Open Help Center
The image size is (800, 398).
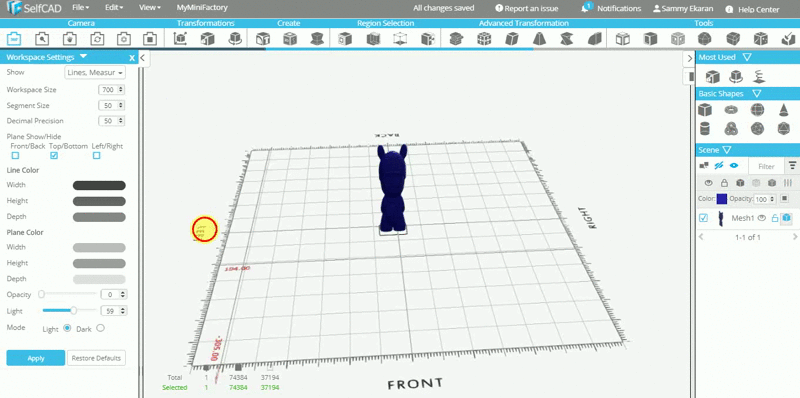pos(753,9)
